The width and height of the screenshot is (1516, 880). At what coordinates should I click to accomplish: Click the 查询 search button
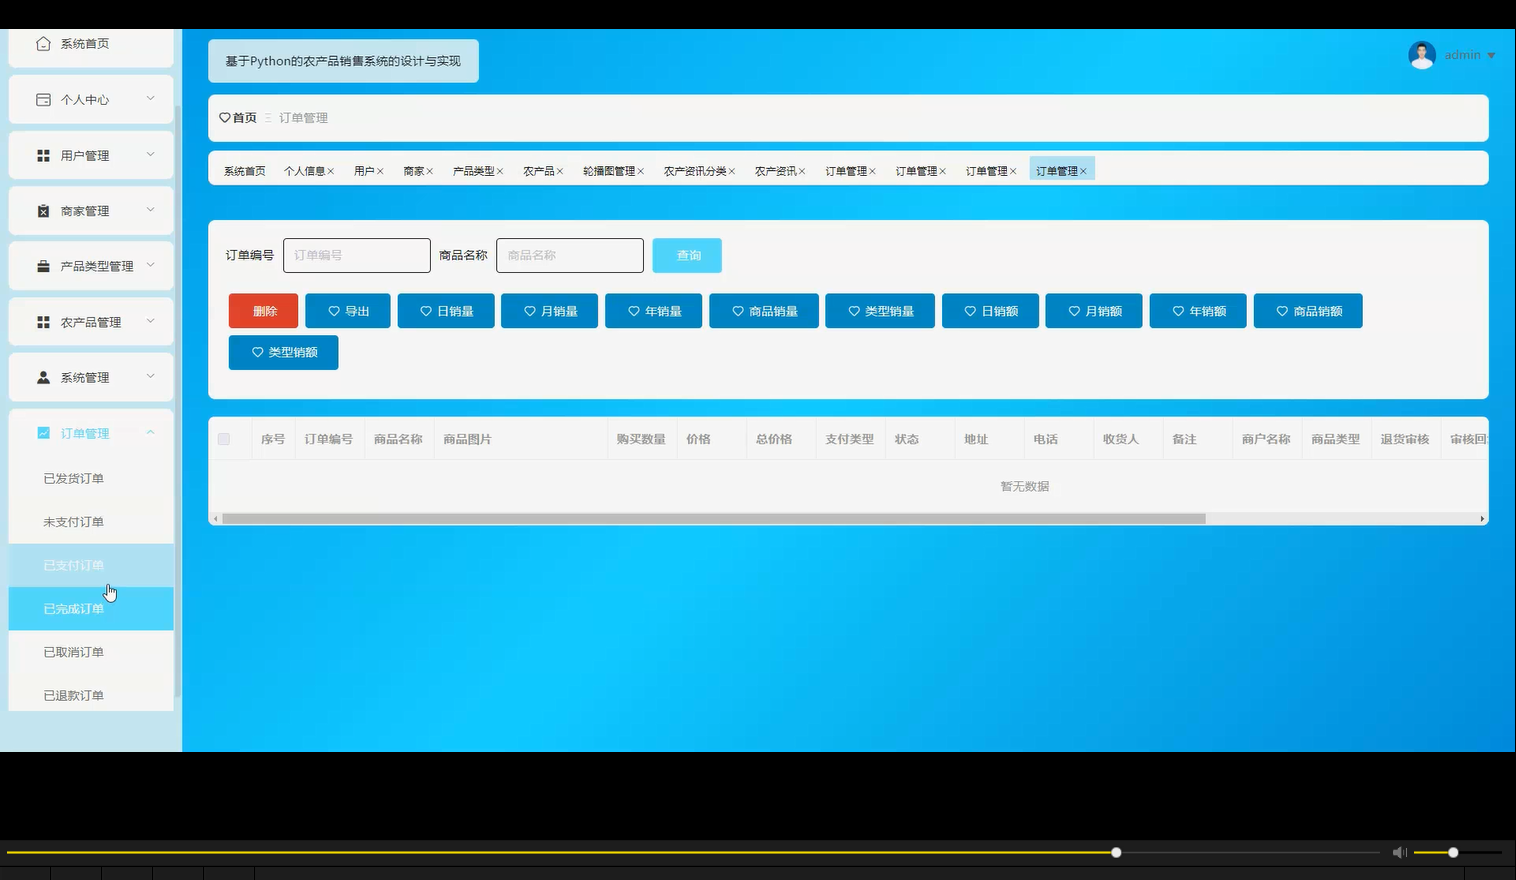point(687,255)
